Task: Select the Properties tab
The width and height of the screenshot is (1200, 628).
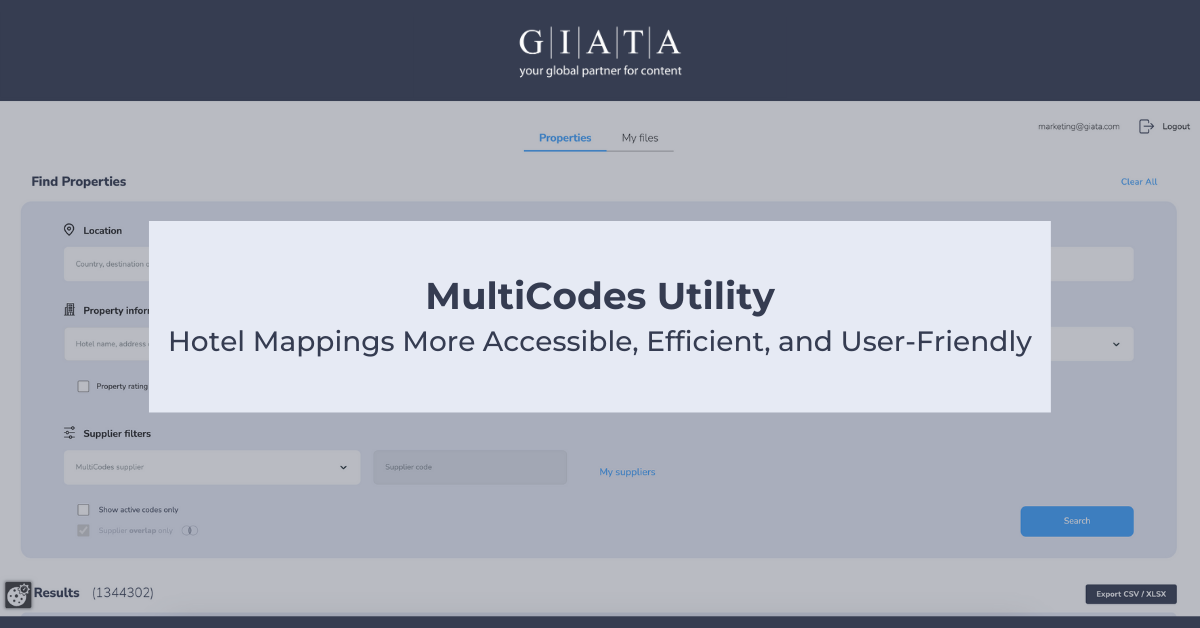Action: pyautogui.click(x=565, y=138)
